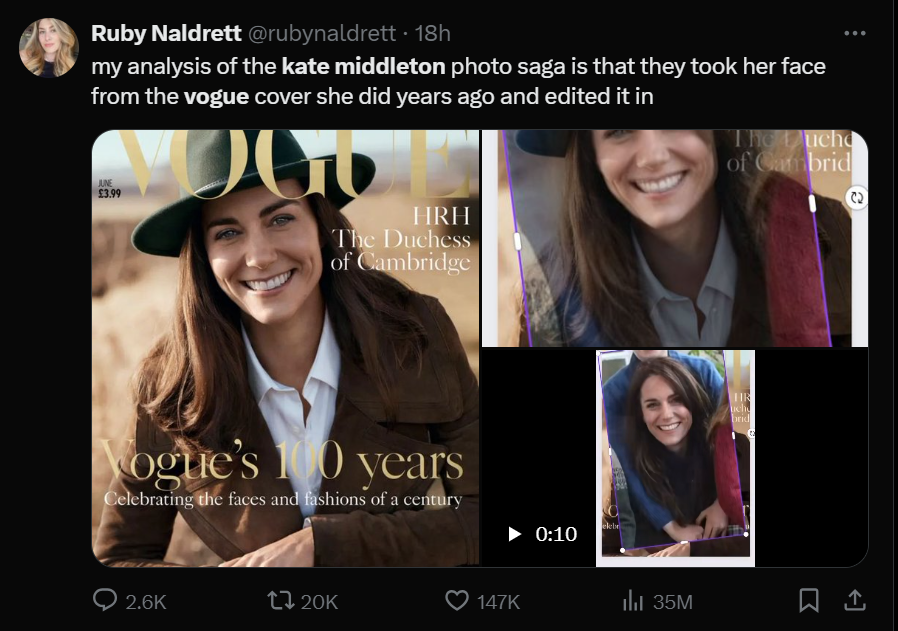Viewport: 898px width, 631px height.
Task: Click the circular rotate icon on the zoomed photo
Action: (856, 198)
